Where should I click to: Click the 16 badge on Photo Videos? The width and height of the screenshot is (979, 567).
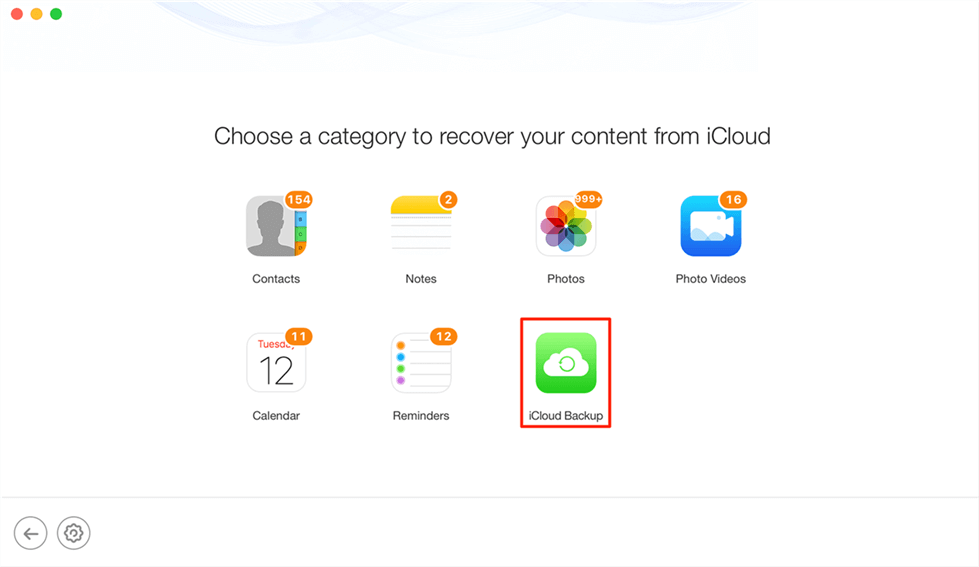point(733,200)
